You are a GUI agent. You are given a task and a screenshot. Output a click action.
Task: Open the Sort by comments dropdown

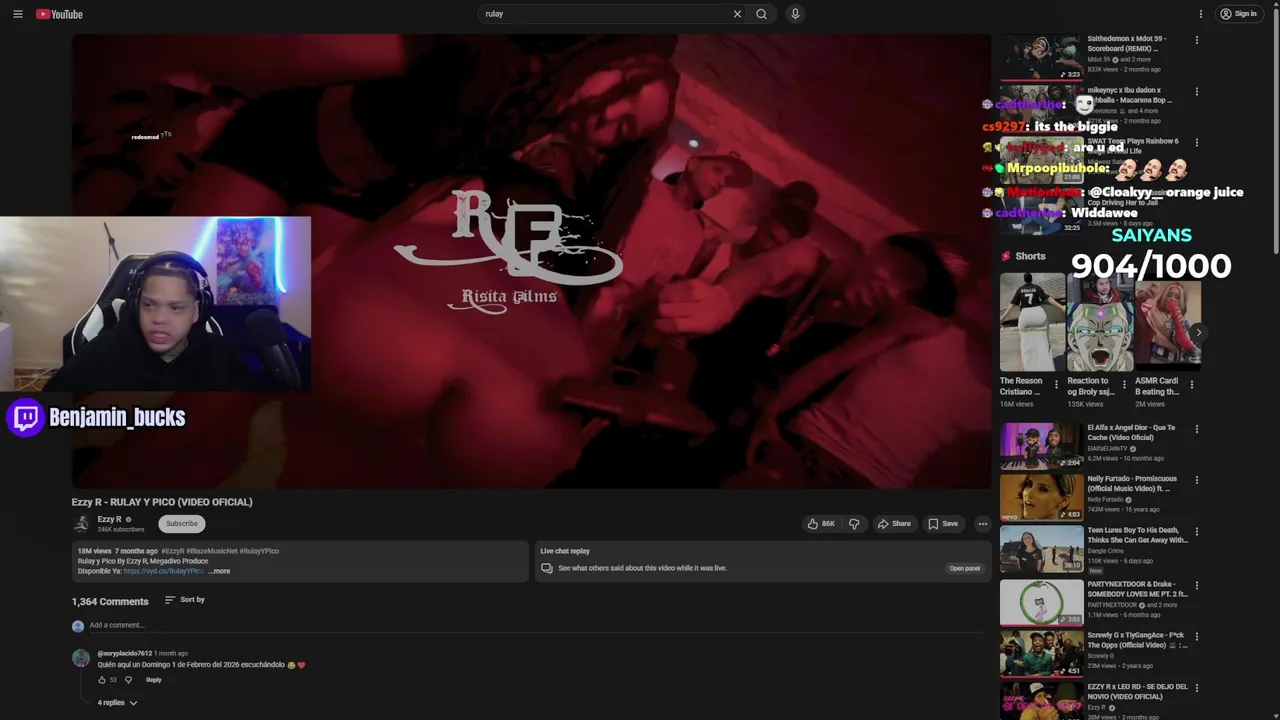(x=185, y=600)
